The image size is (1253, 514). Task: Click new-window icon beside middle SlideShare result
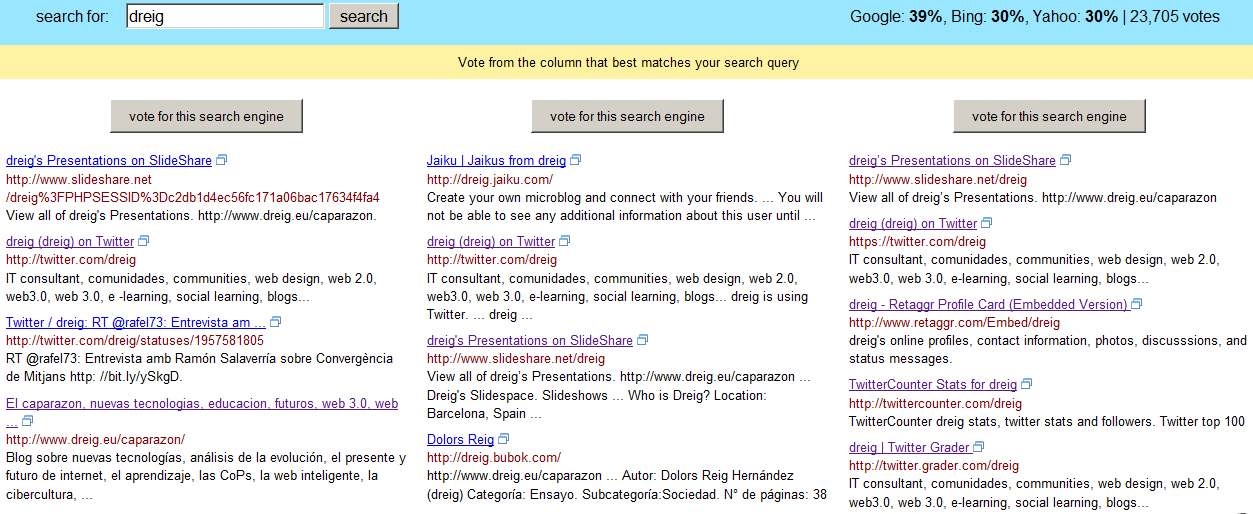click(x=643, y=340)
